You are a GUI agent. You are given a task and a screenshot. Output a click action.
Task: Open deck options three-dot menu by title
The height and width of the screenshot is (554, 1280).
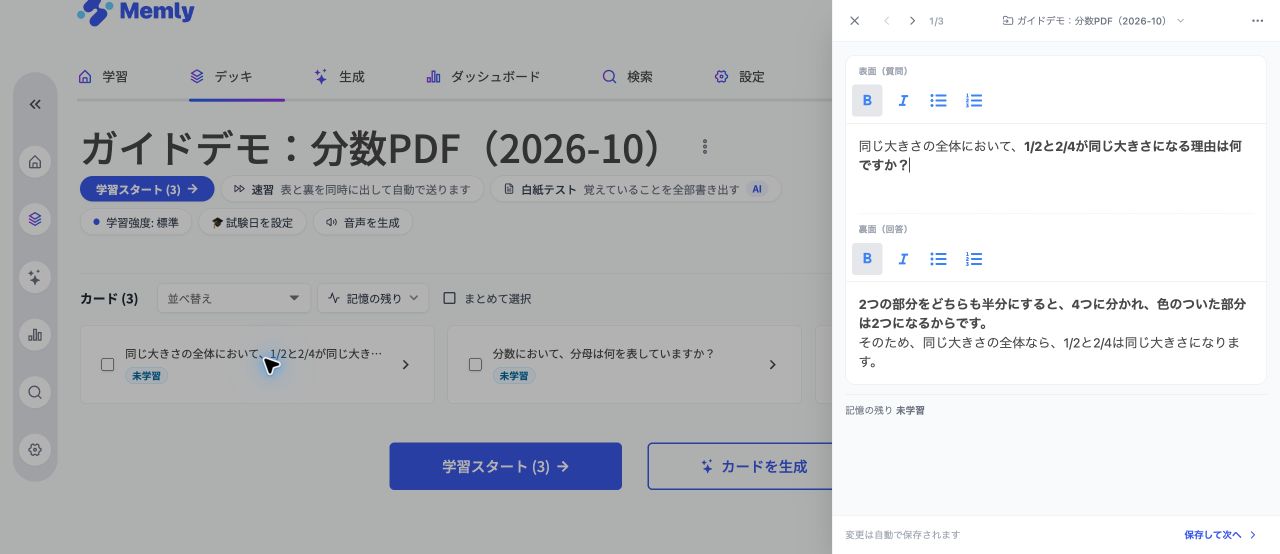pyautogui.click(x=705, y=147)
